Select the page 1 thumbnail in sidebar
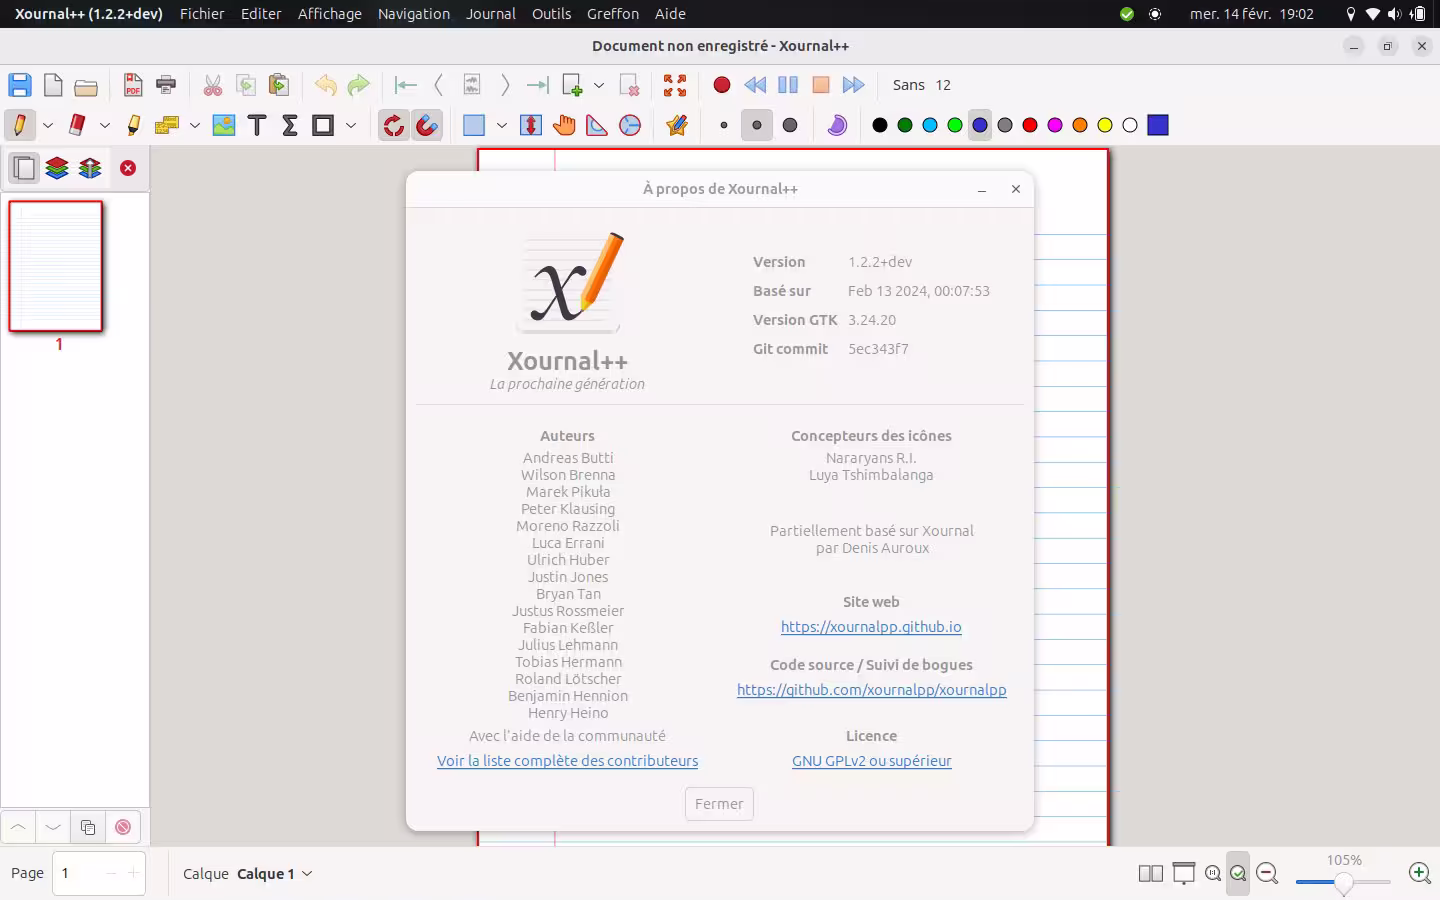The image size is (1440, 900). click(x=56, y=266)
